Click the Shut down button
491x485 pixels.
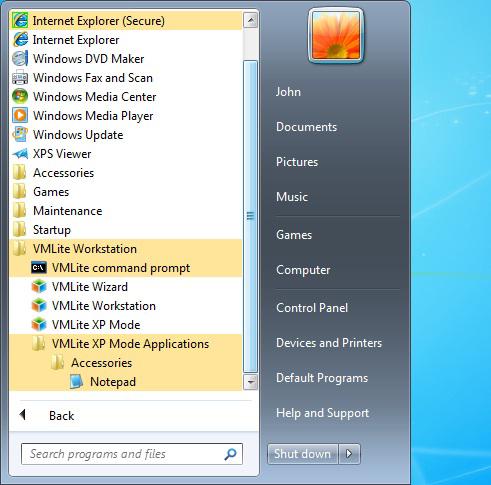coord(303,454)
